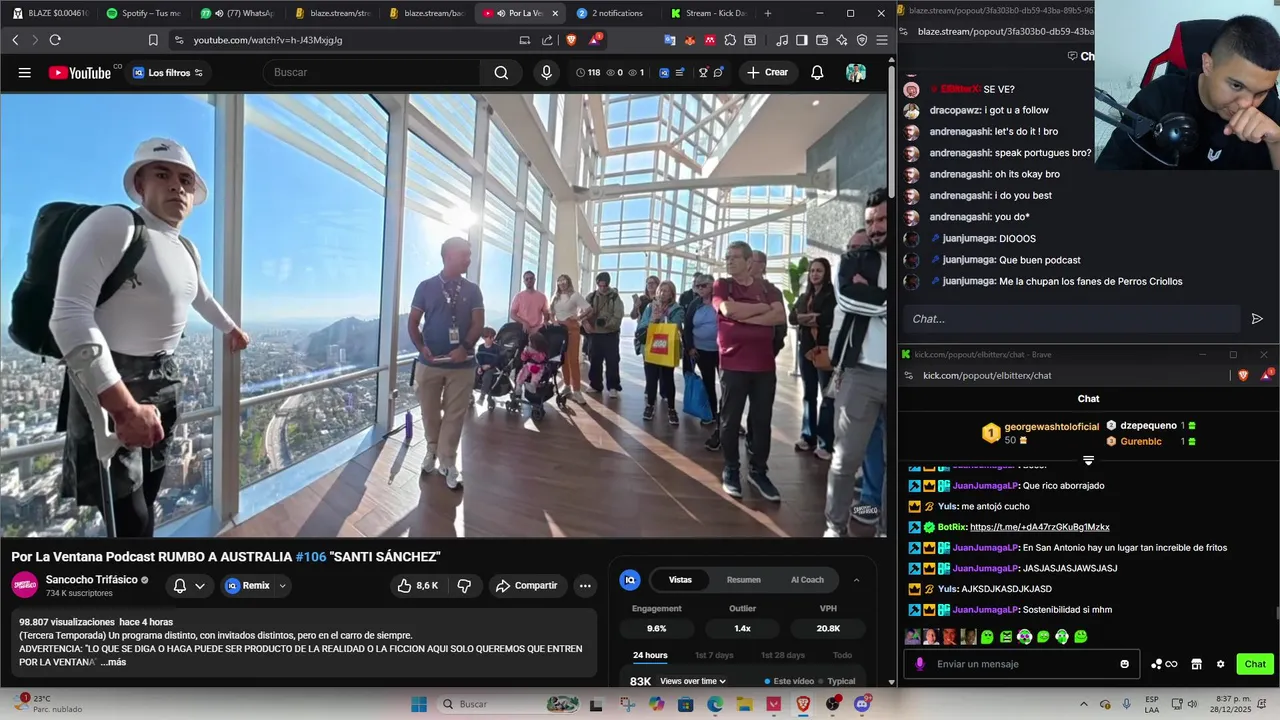
Task: Start voice search with the microphone
Action: point(546,72)
